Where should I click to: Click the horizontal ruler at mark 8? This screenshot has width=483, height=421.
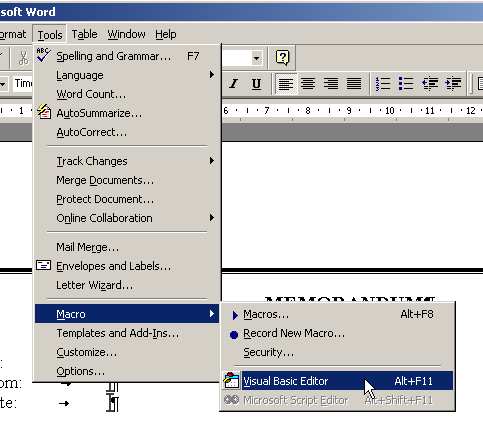(x=308, y=110)
